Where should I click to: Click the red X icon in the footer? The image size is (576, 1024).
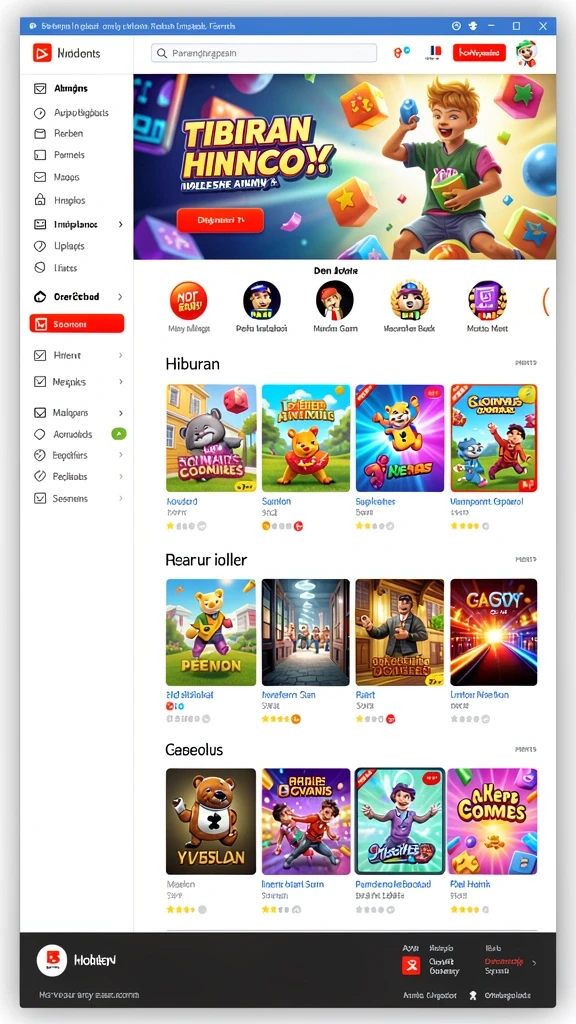[411, 965]
